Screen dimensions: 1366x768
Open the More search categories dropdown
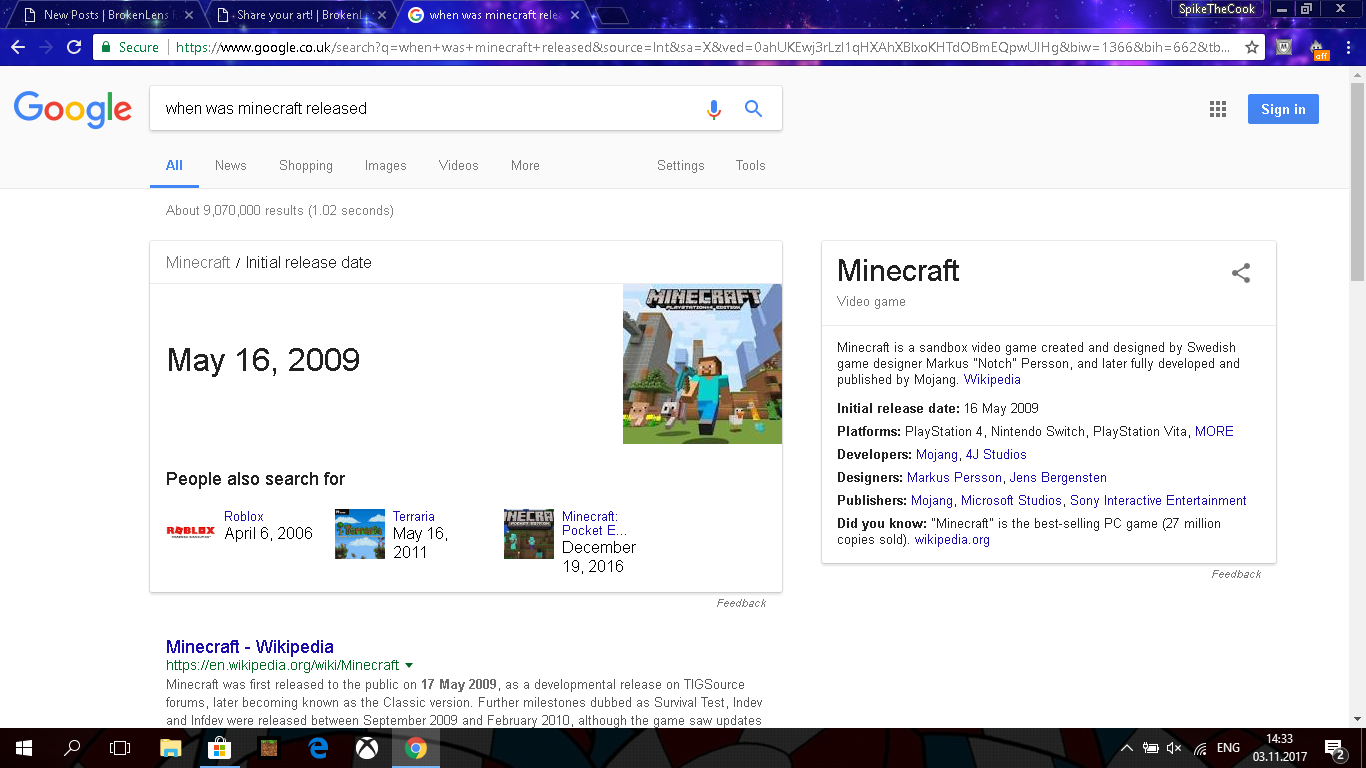click(x=525, y=166)
